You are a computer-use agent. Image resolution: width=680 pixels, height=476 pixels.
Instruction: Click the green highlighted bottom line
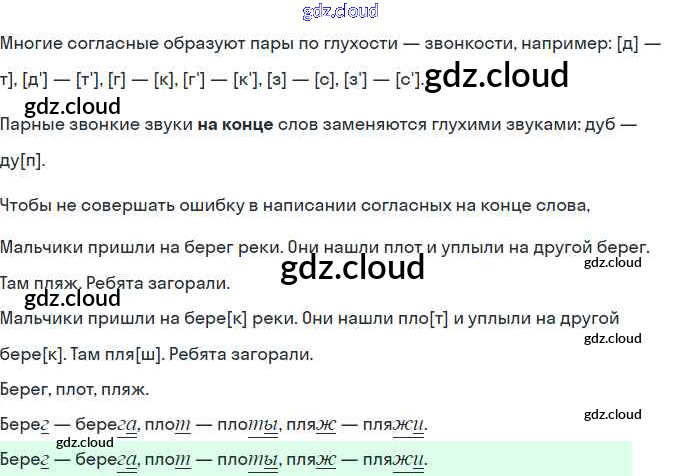pos(214,460)
